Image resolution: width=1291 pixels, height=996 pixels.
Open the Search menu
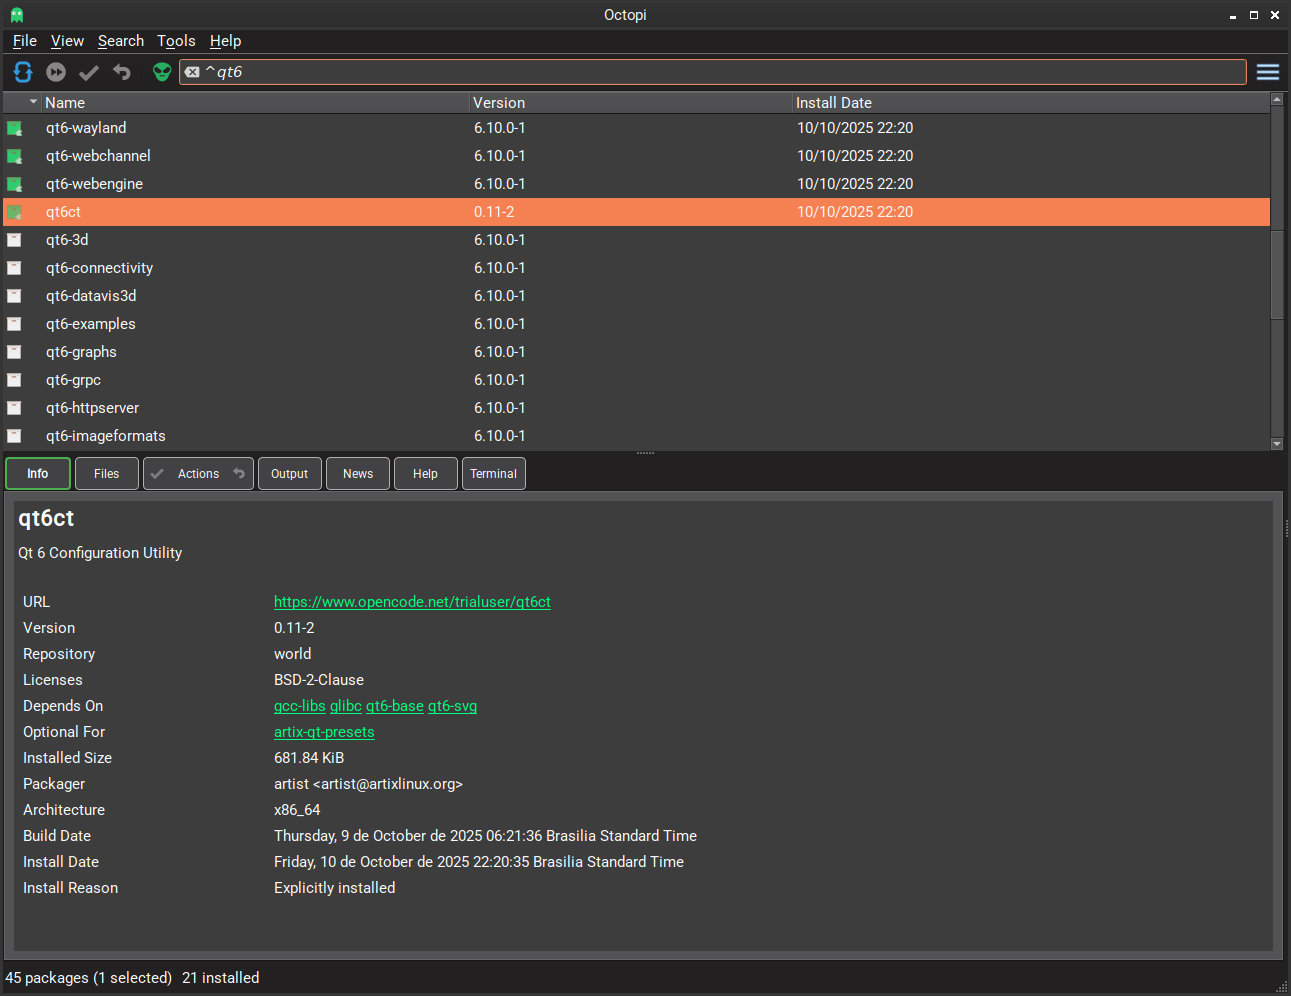coord(121,41)
